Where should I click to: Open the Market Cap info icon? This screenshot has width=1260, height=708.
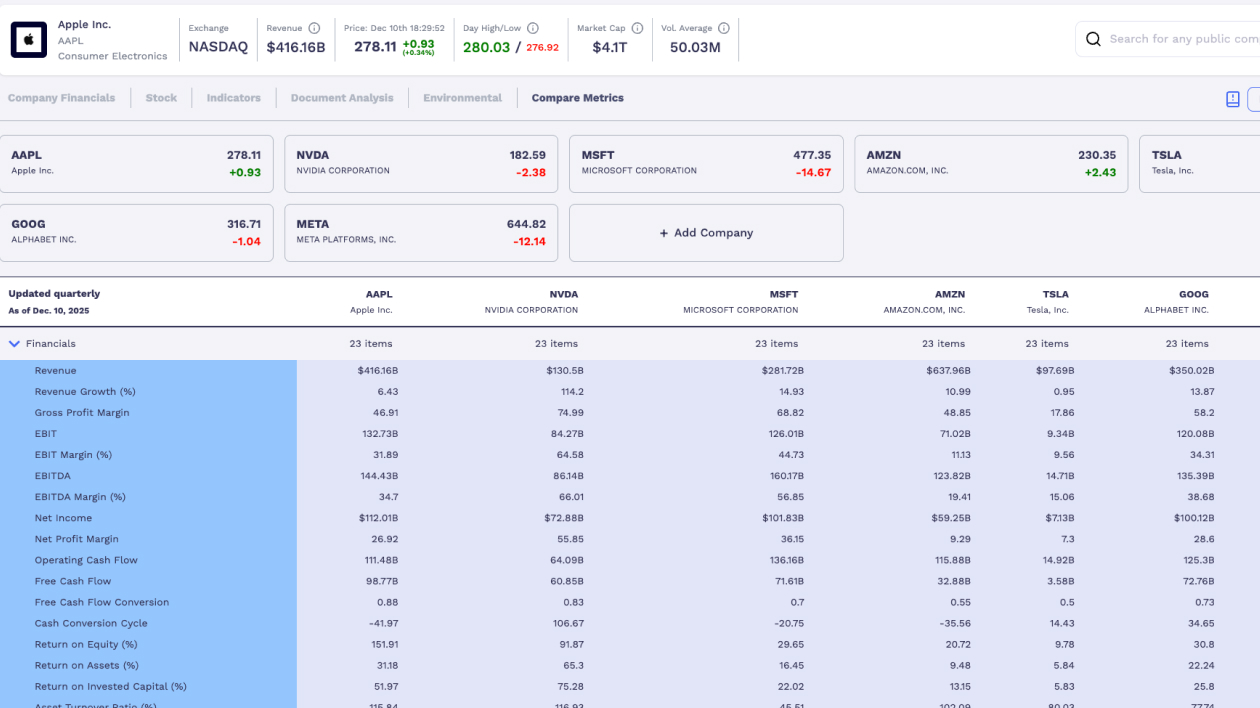click(637, 28)
